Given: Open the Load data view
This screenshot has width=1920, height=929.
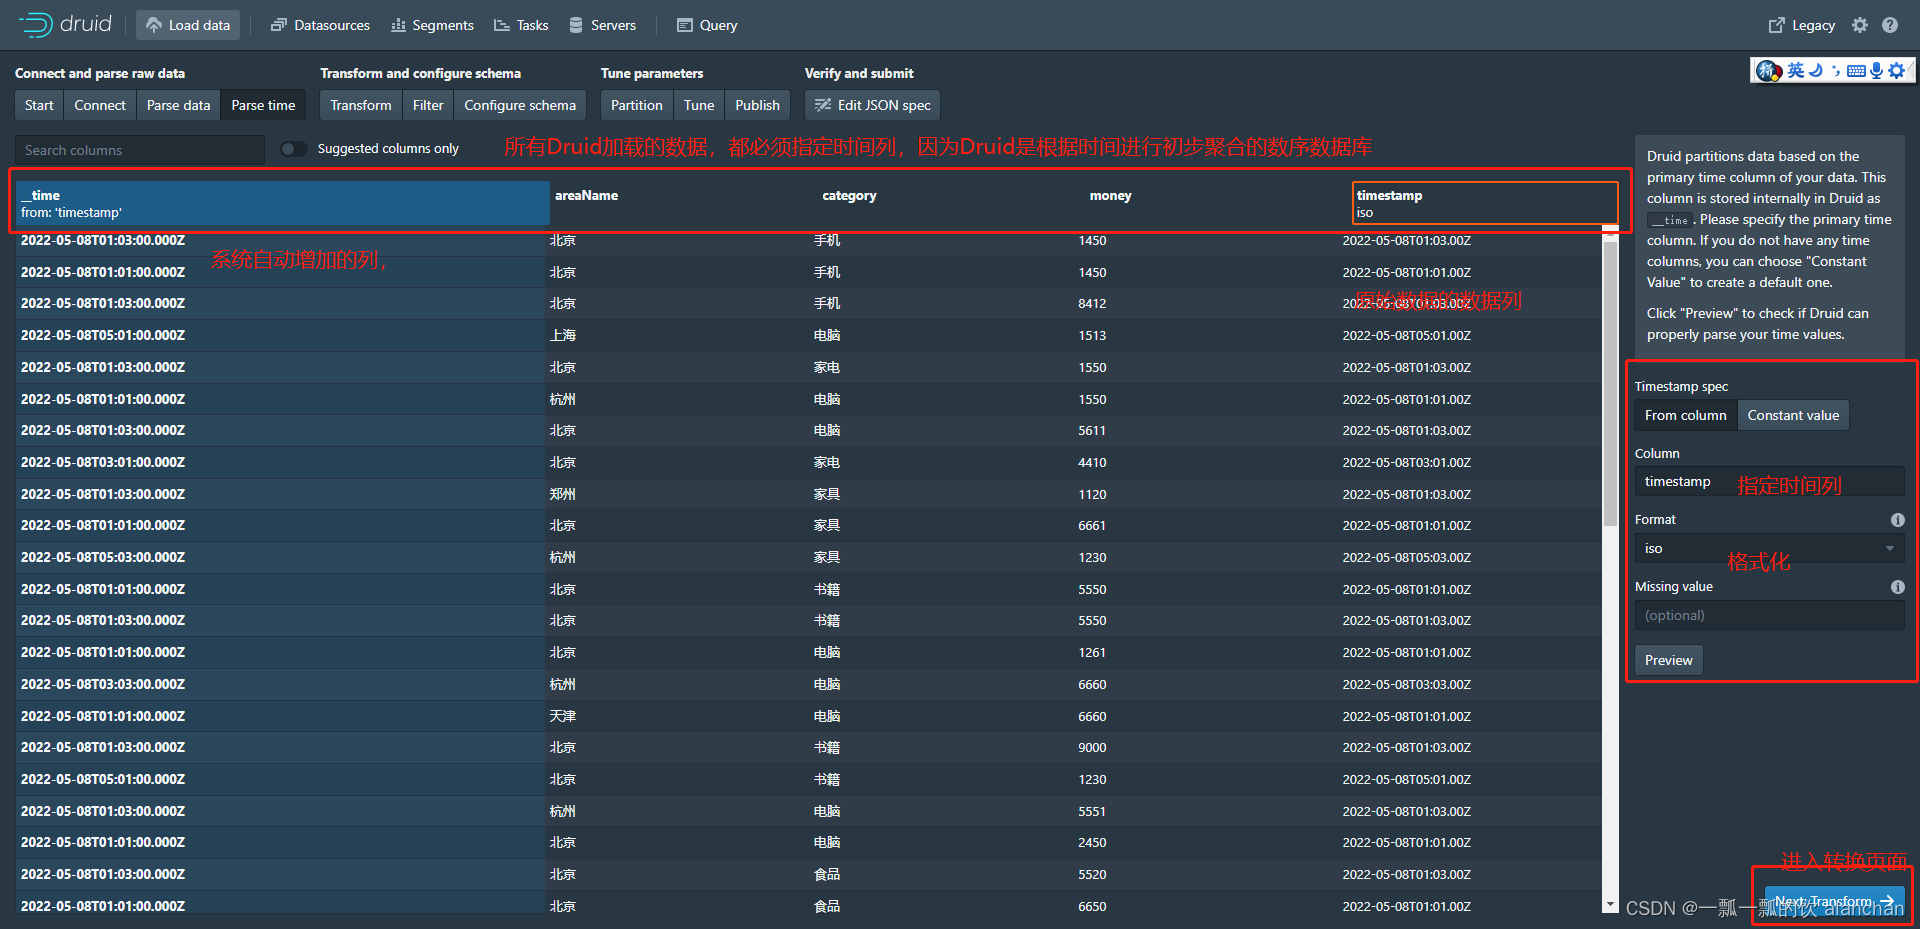Looking at the screenshot, I should coord(188,25).
